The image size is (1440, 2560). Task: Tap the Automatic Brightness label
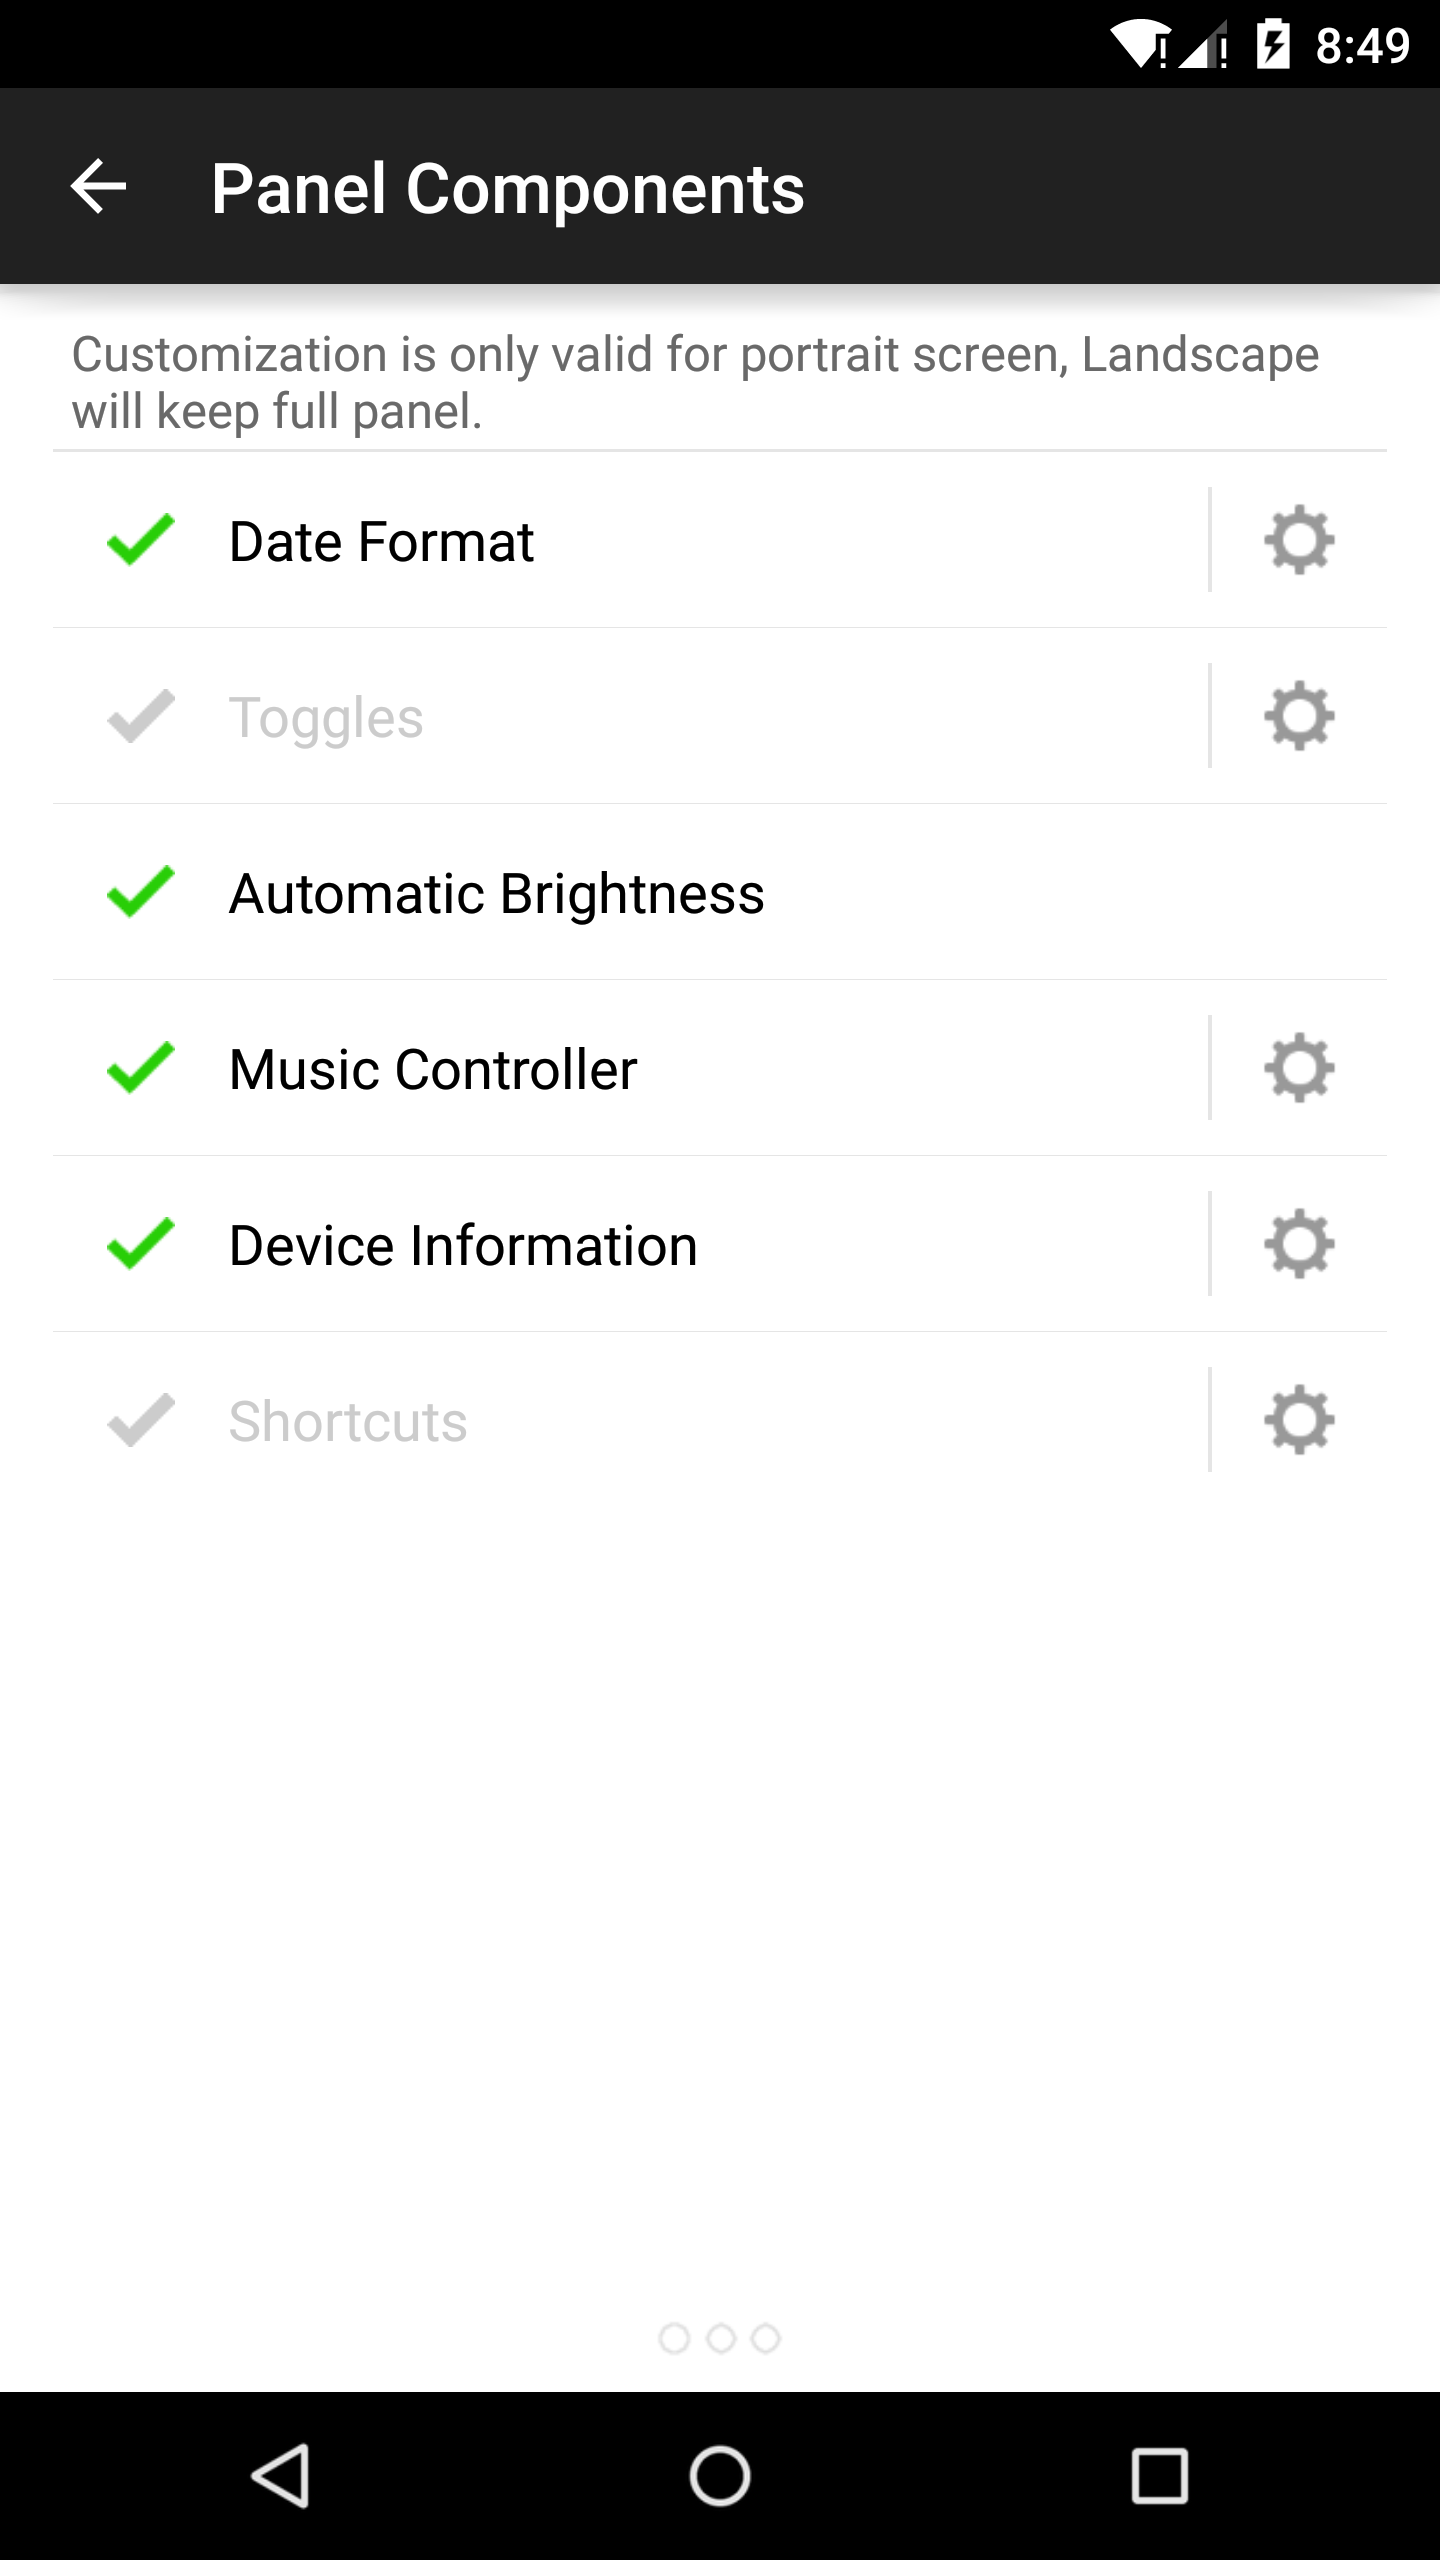[x=496, y=893]
